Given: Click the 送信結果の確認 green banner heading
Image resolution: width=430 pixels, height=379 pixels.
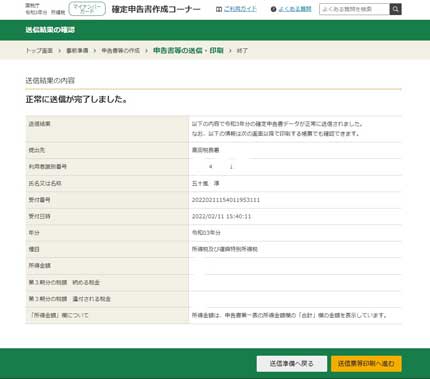Looking at the screenshot, I should click(x=50, y=30).
